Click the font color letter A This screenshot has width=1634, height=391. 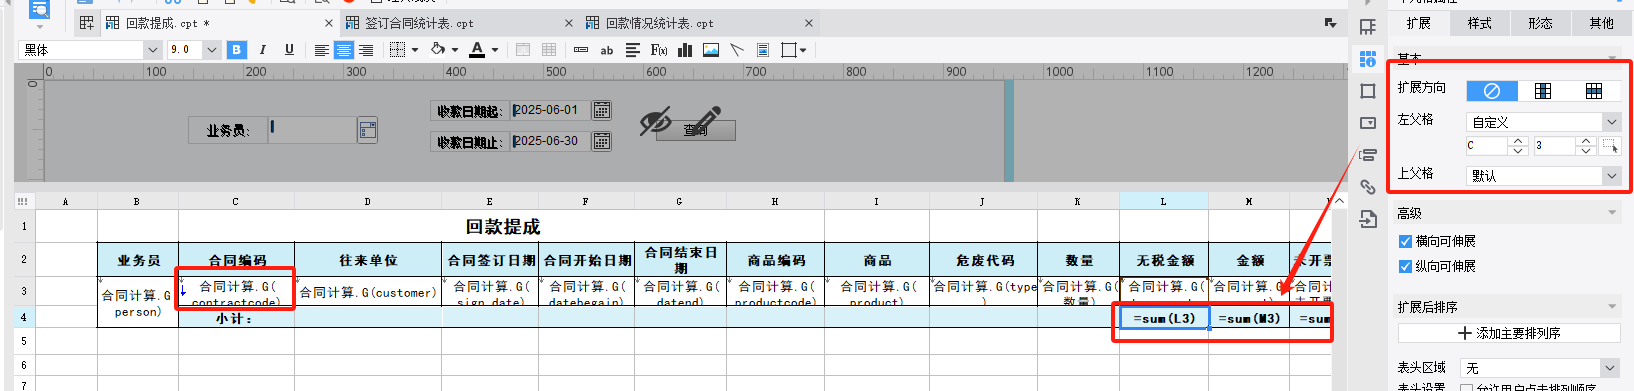pos(477,50)
